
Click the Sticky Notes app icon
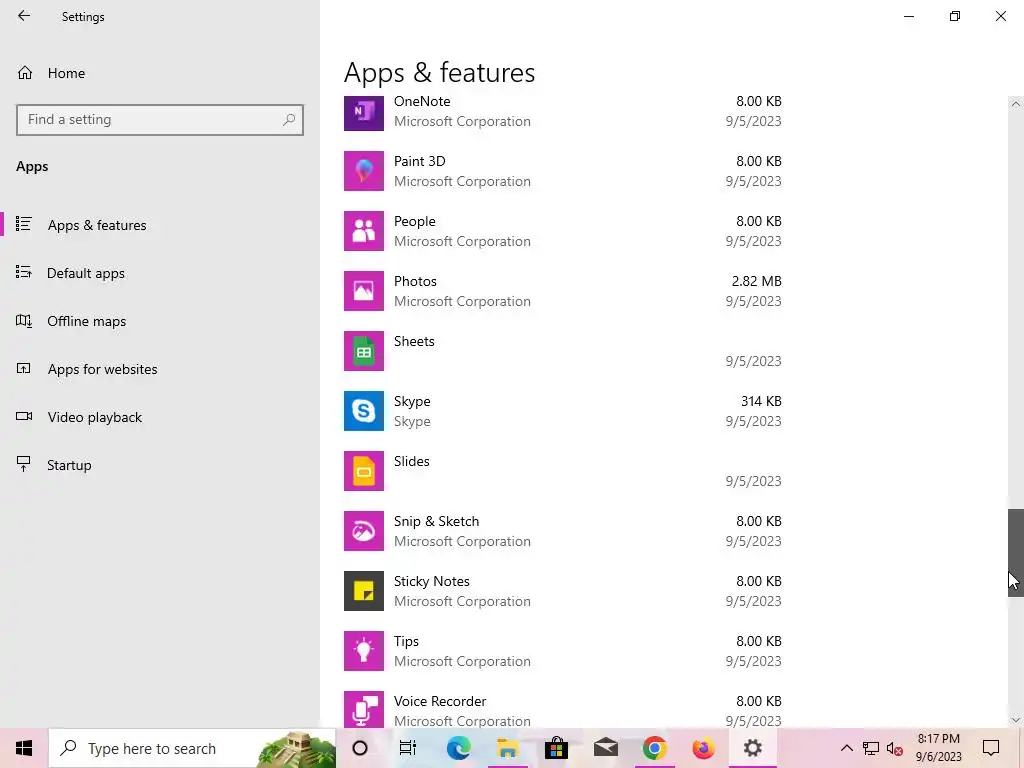pyautogui.click(x=364, y=592)
